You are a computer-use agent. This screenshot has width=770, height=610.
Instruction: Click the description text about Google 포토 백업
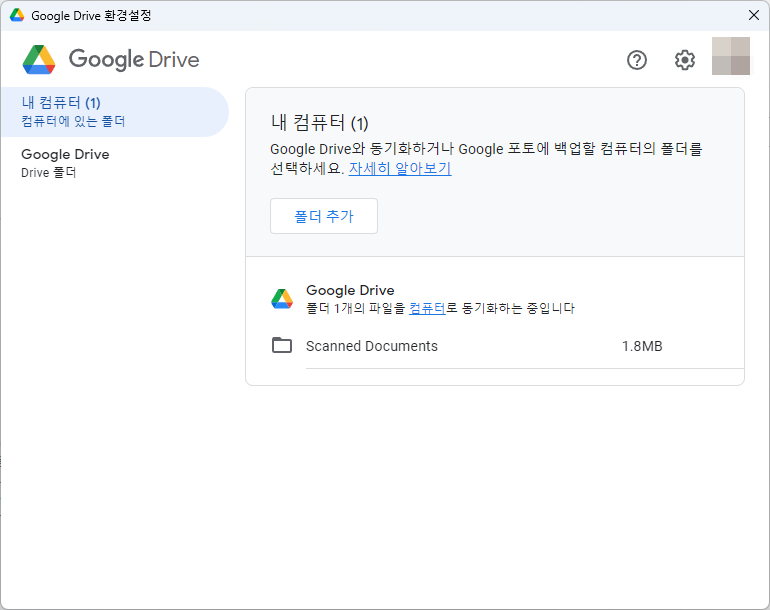(x=486, y=149)
